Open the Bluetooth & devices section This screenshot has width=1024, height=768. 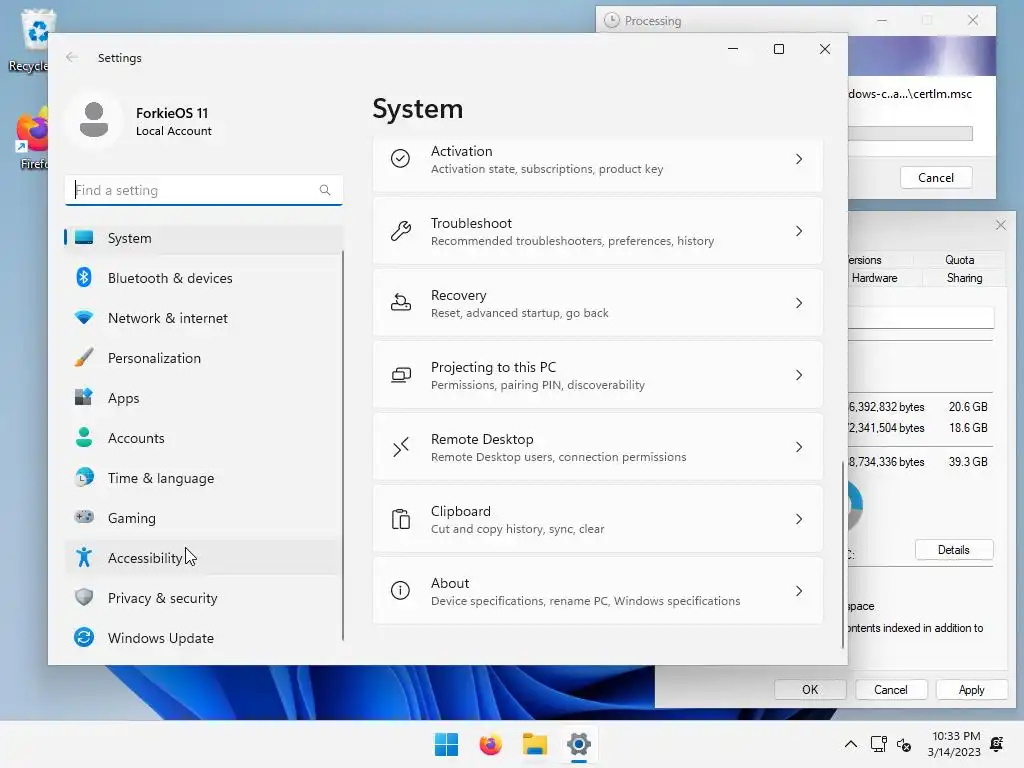(204, 278)
